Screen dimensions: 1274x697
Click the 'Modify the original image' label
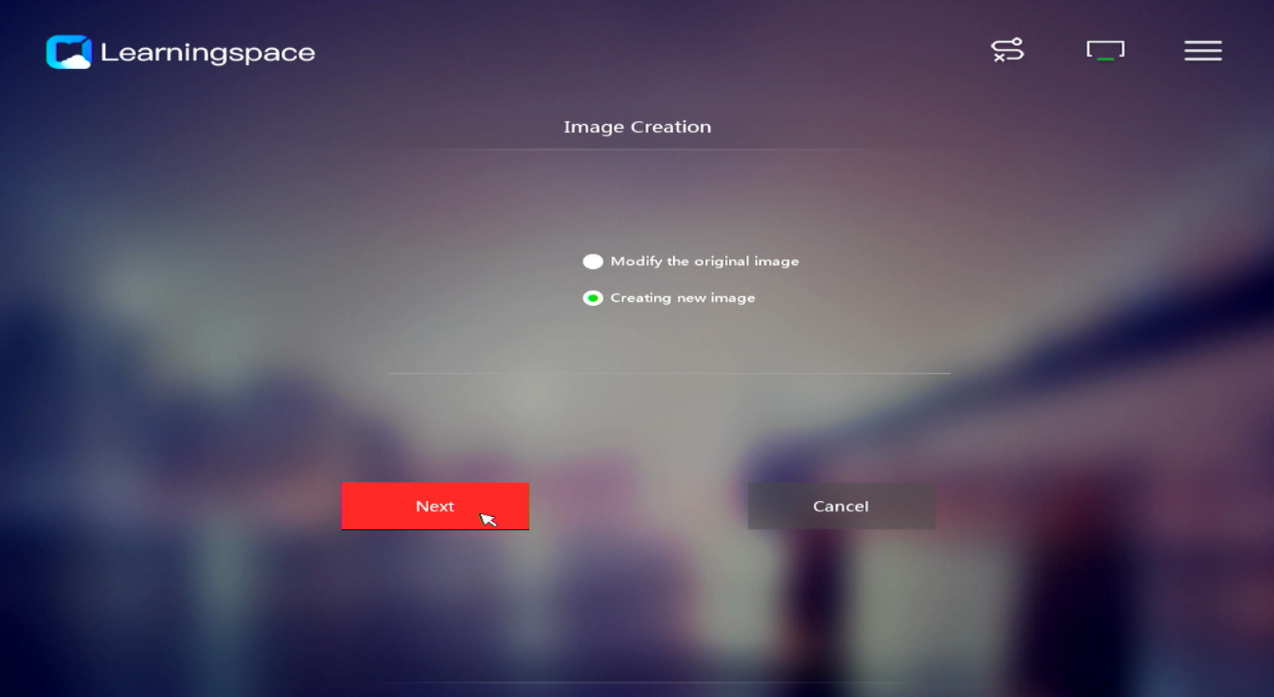pyautogui.click(x=704, y=261)
